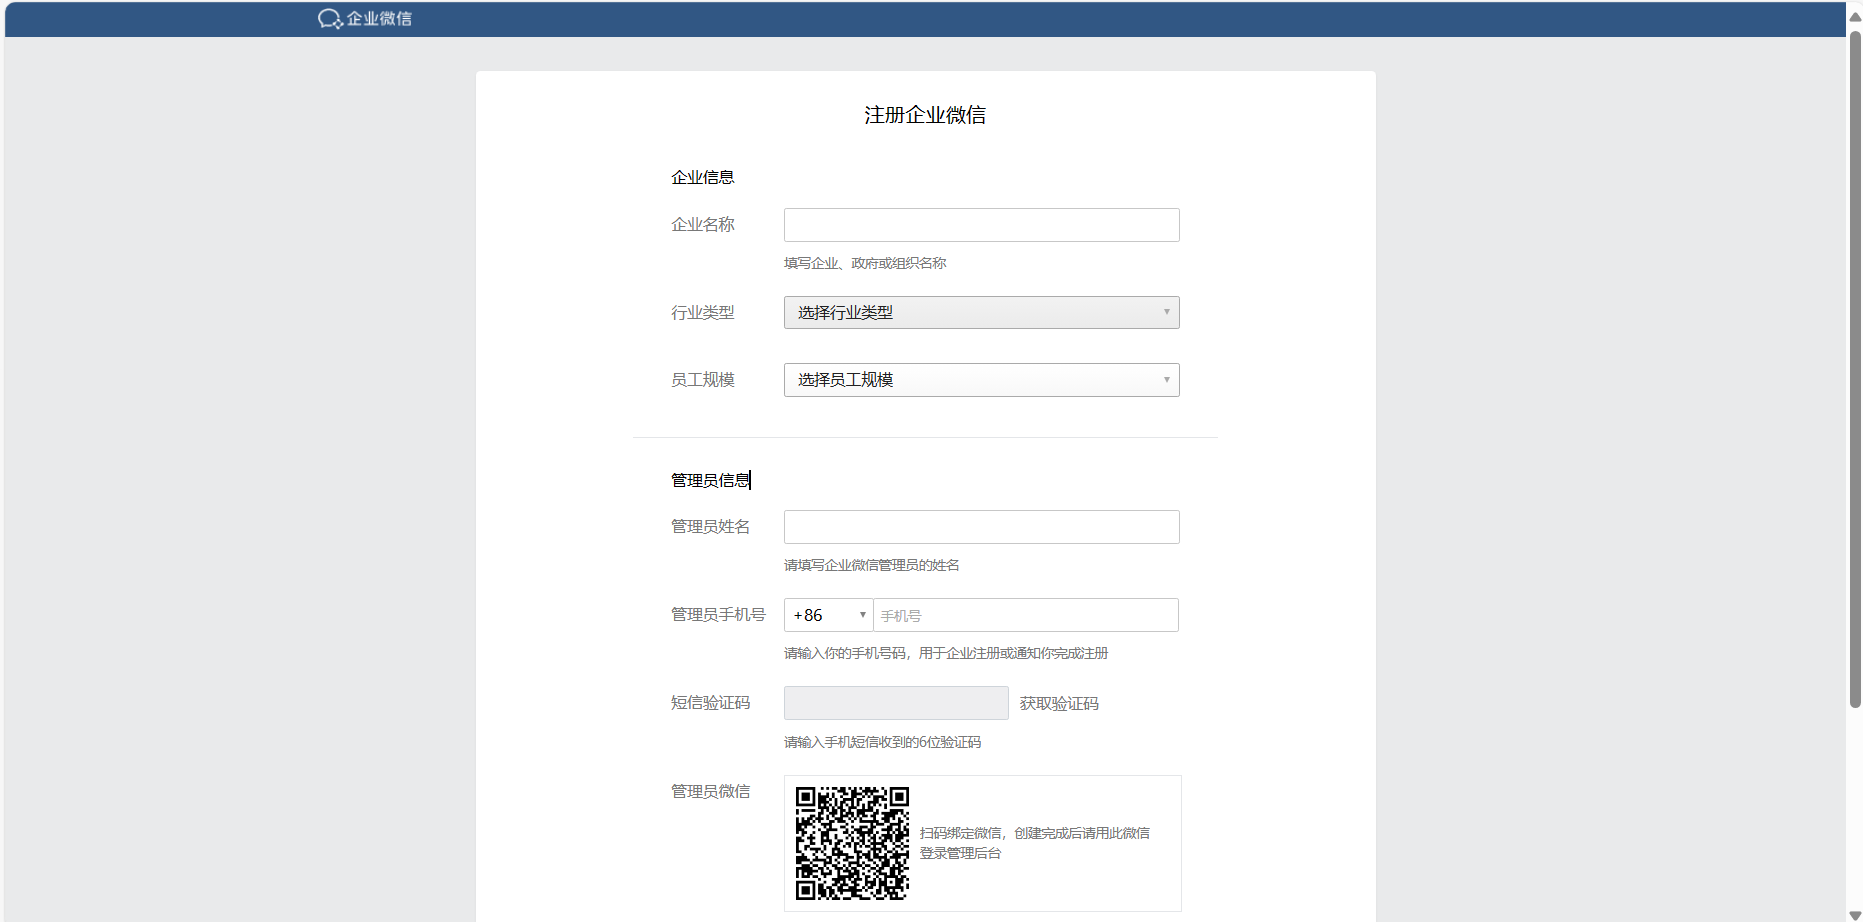Click the 管理员信息 section heading

pyautogui.click(x=710, y=480)
